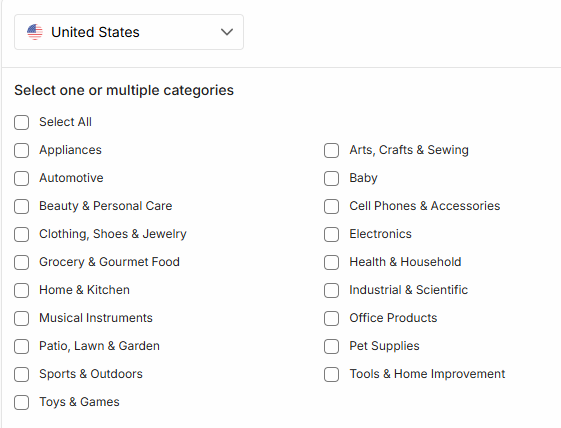This screenshot has width=561, height=428.
Task: Select the Home & Kitchen category
Action: pyautogui.click(x=21, y=290)
